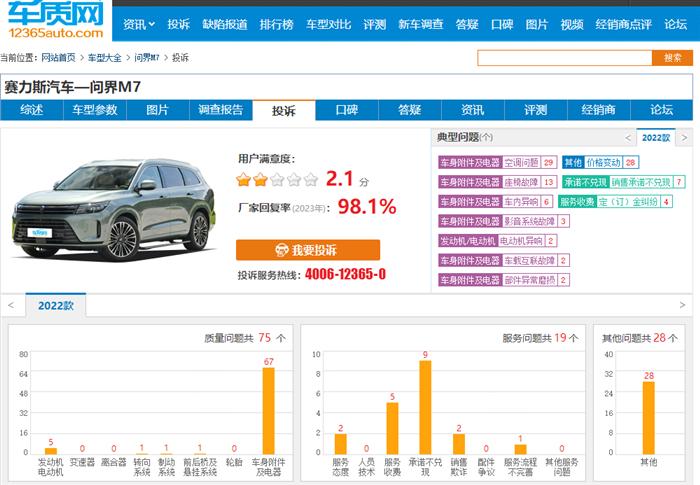Click the 98.1% 厂家回复率 value
The height and width of the screenshot is (485, 700).
pos(367,207)
